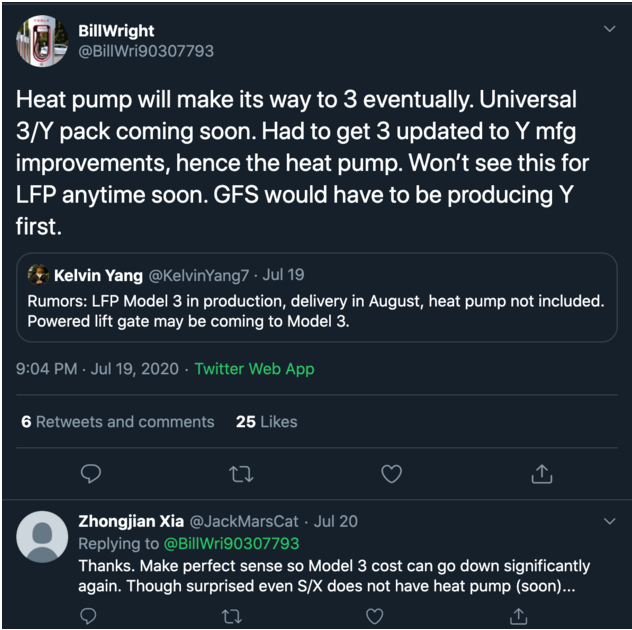
Task: Show the 25 Likes list
Action: click(x=266, y=422)
